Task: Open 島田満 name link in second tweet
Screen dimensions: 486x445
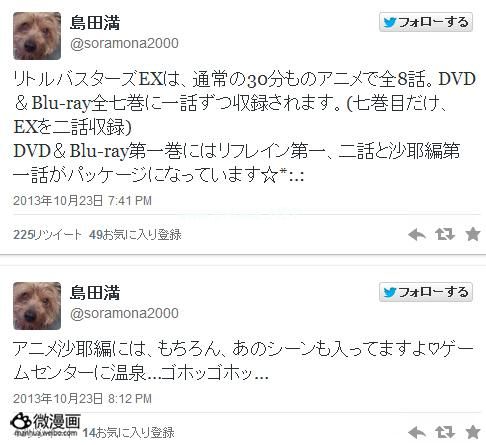Action: pos(95,293)
